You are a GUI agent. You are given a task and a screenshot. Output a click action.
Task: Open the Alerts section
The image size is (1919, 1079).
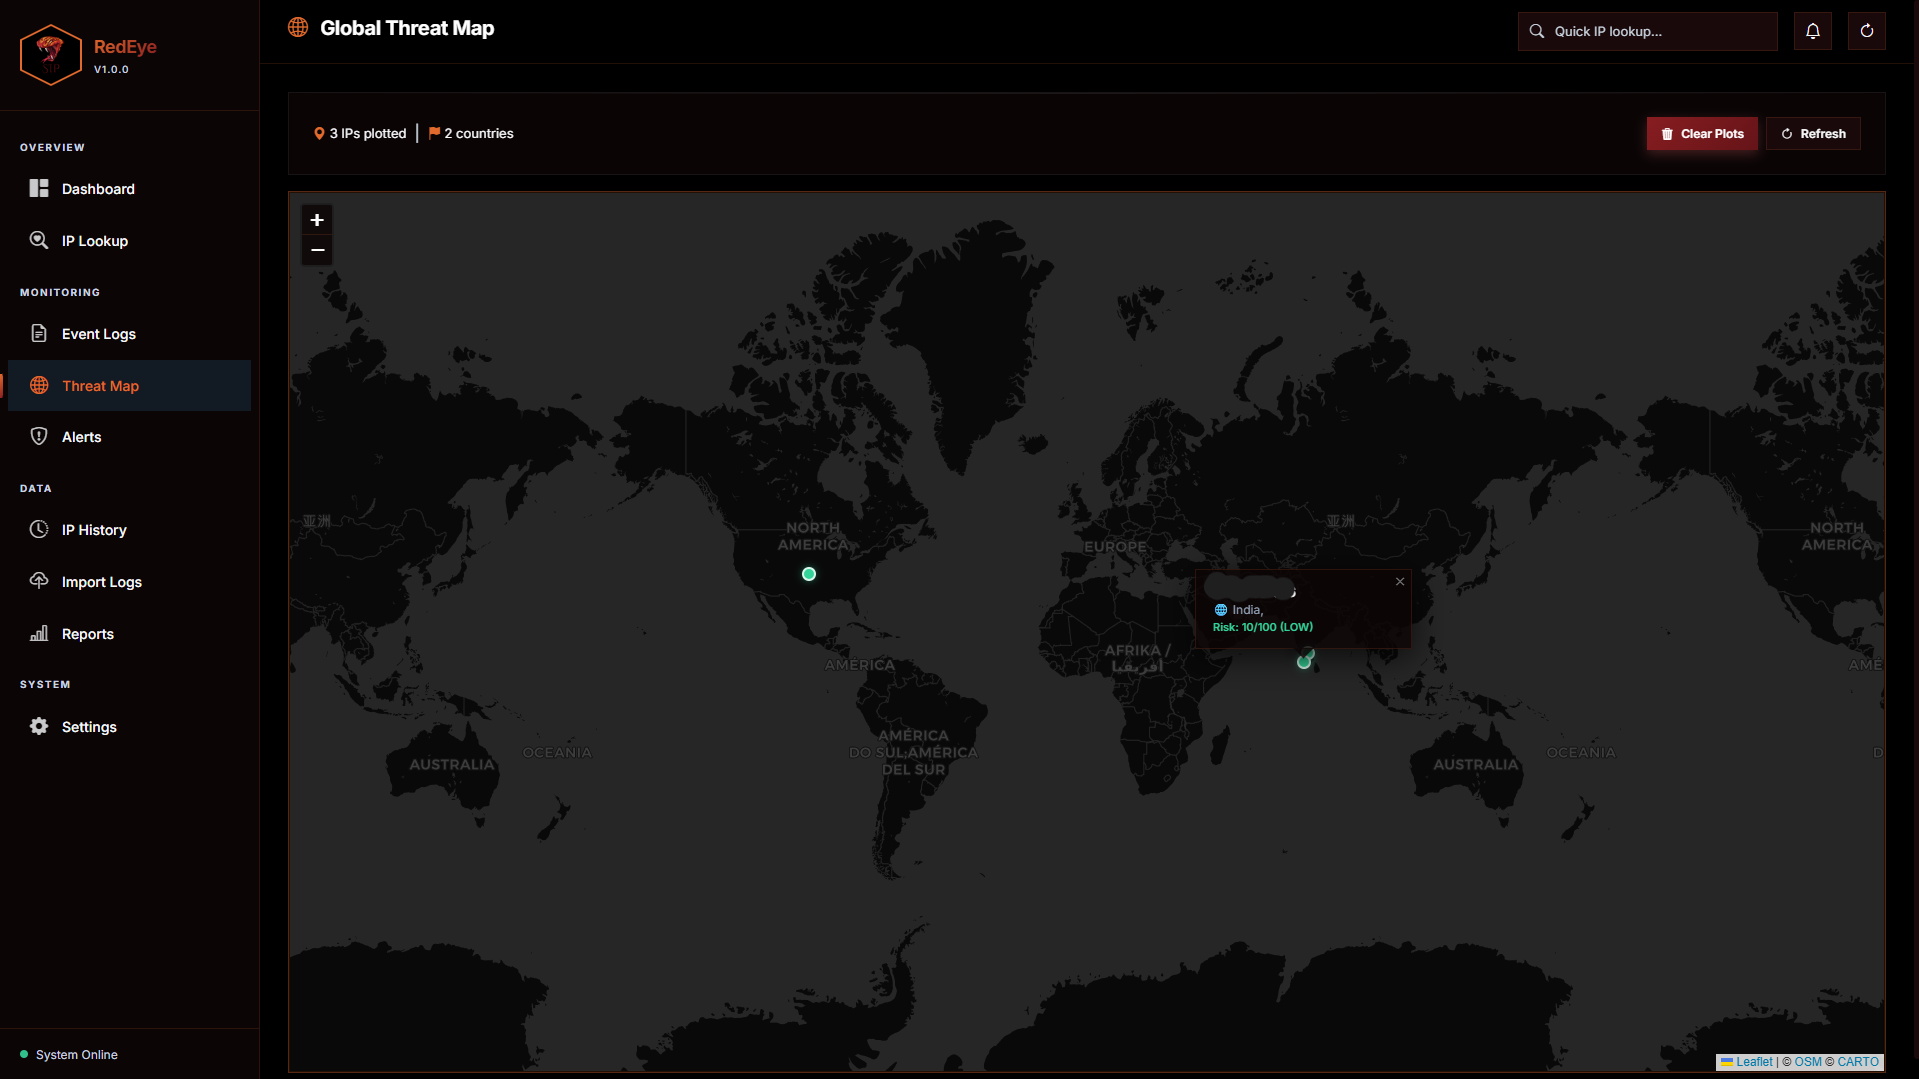[x=129, y=437]
